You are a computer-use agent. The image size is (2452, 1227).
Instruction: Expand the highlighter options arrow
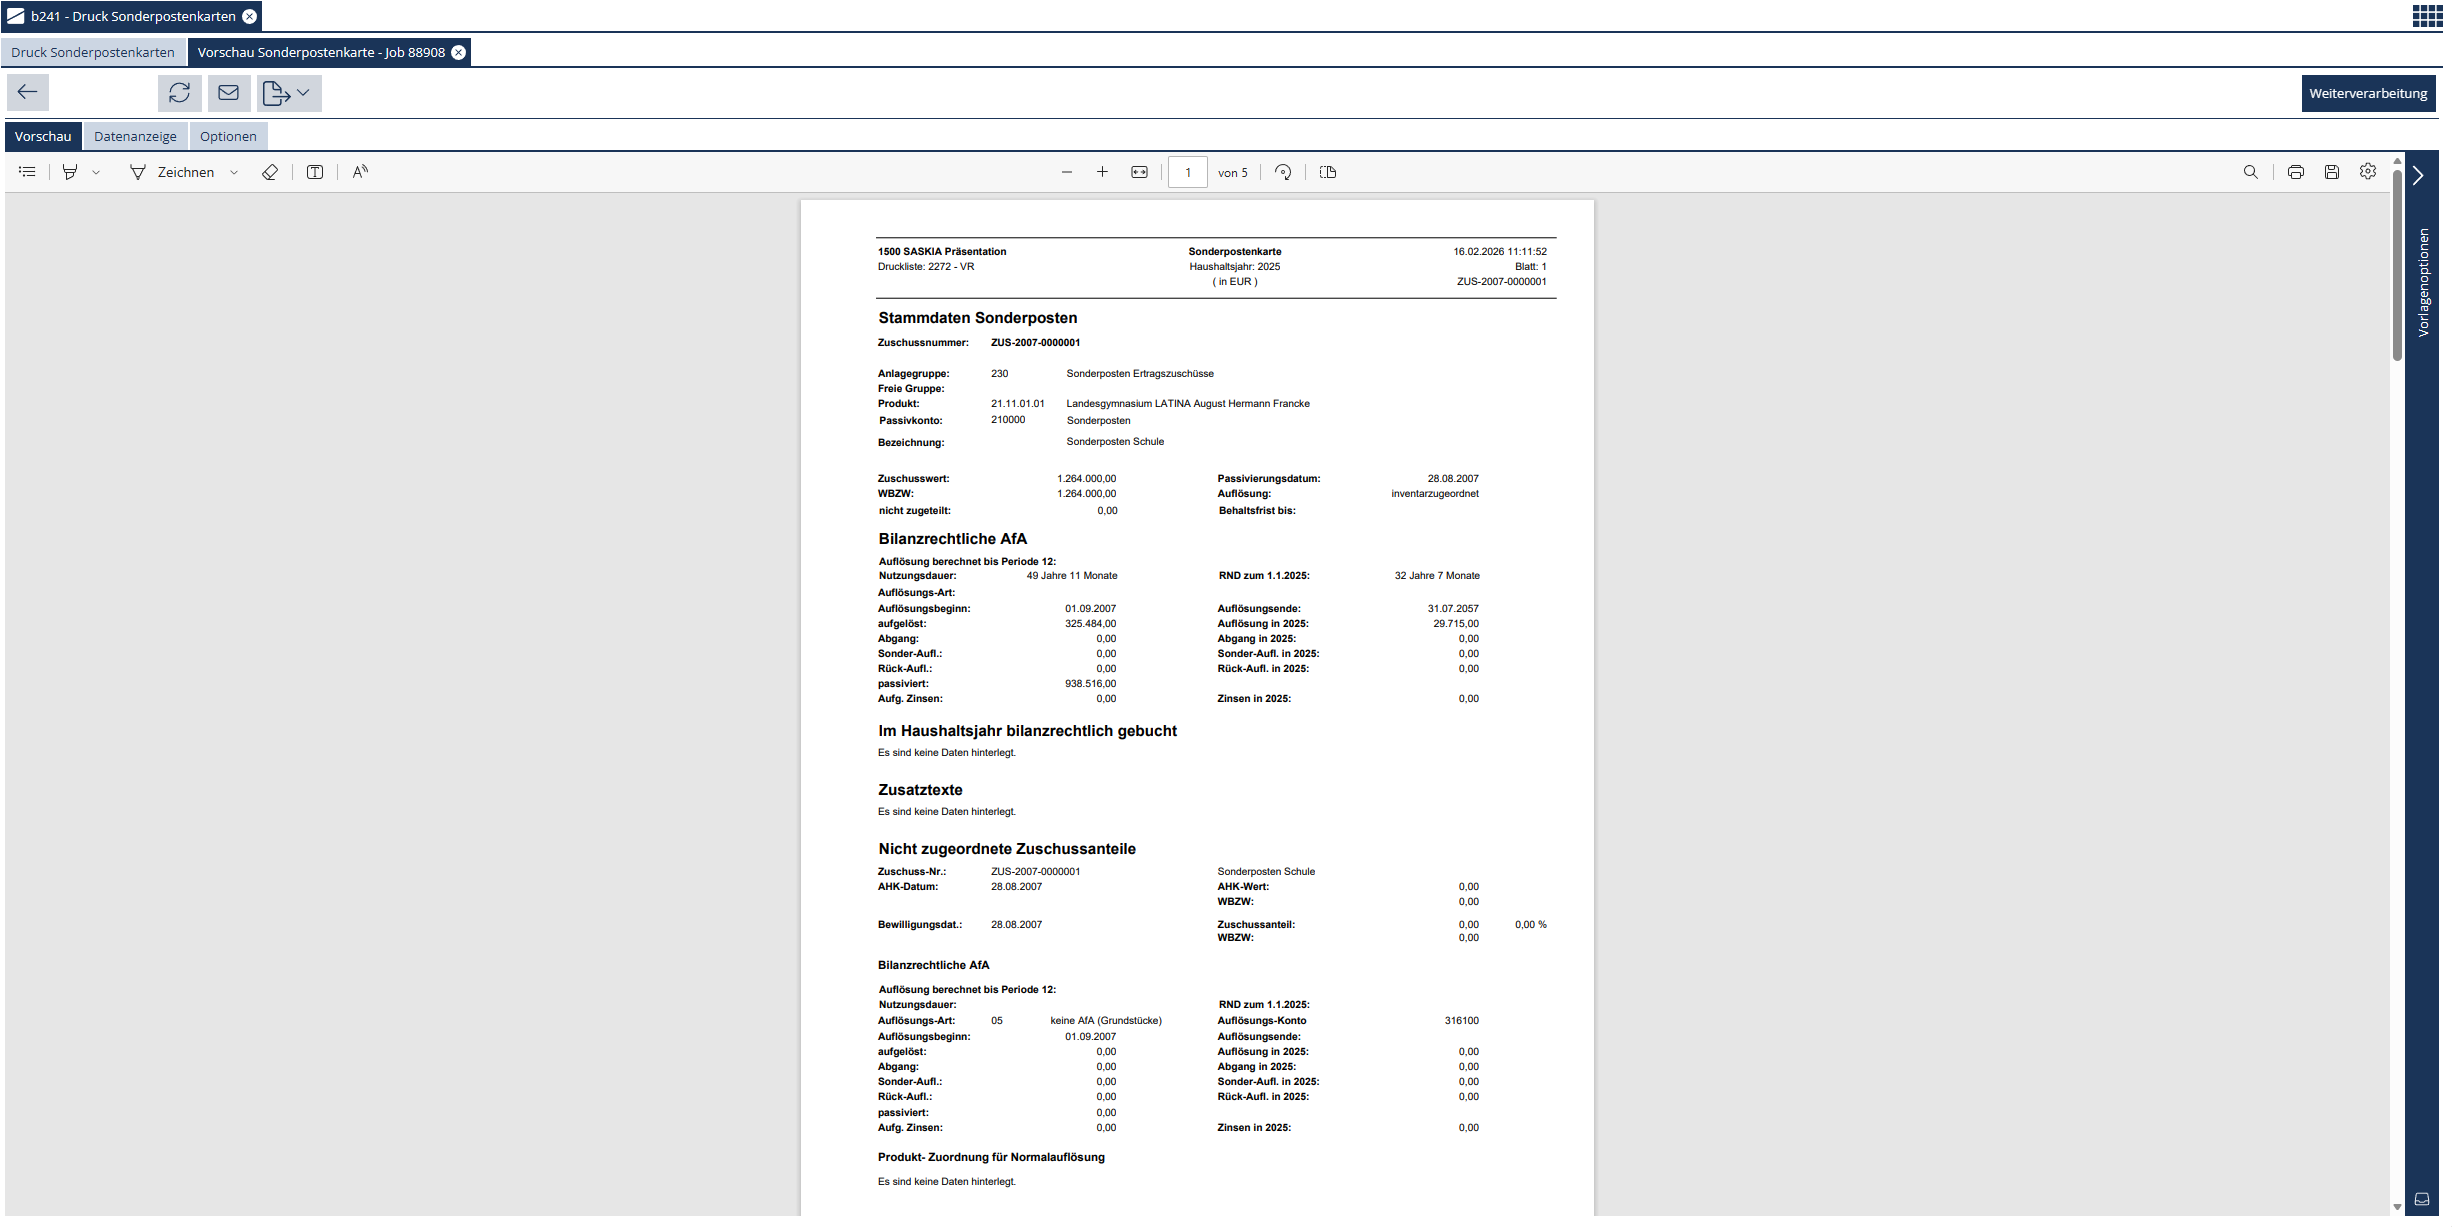pyautogui.click(x=97, y=172)
